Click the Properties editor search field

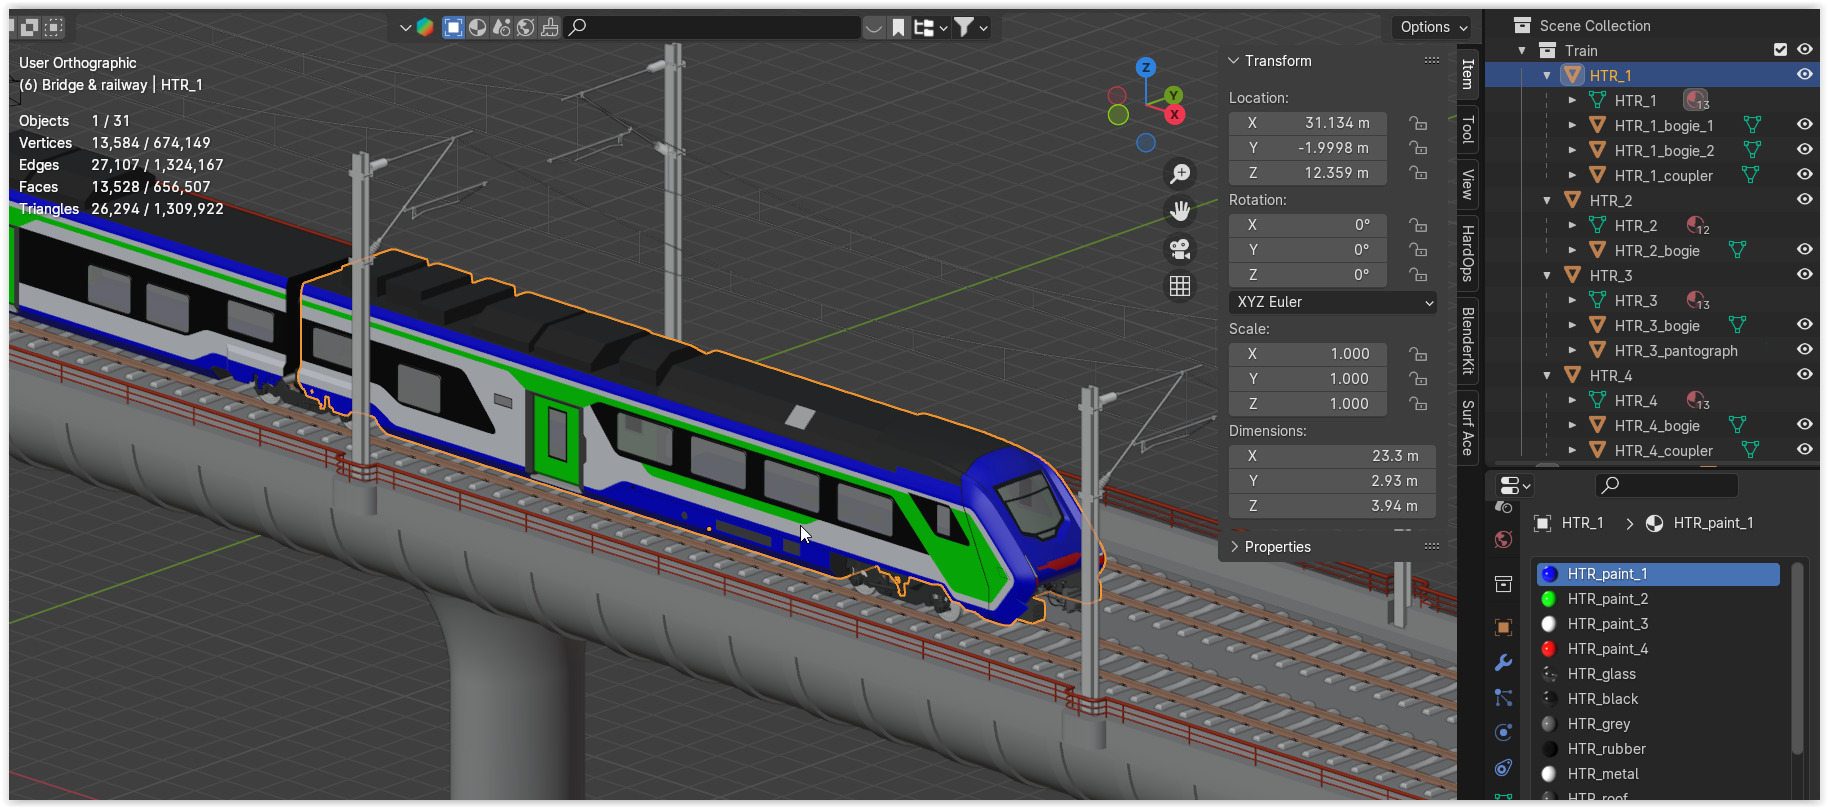1666,486
